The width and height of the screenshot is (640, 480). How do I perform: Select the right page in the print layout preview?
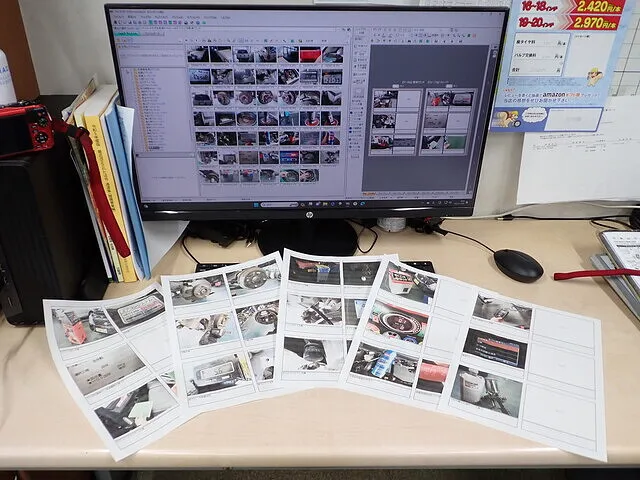tap(448, 122)
